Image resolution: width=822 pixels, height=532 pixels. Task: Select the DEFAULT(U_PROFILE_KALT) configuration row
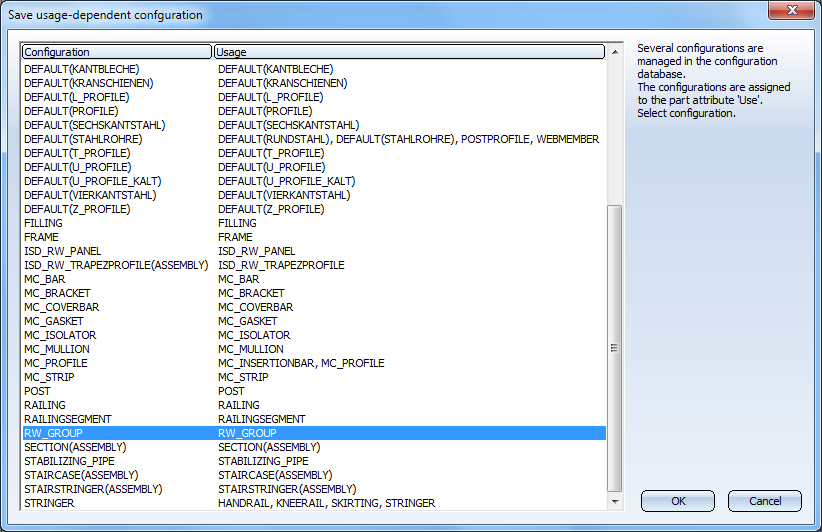(x=314, y=181)
